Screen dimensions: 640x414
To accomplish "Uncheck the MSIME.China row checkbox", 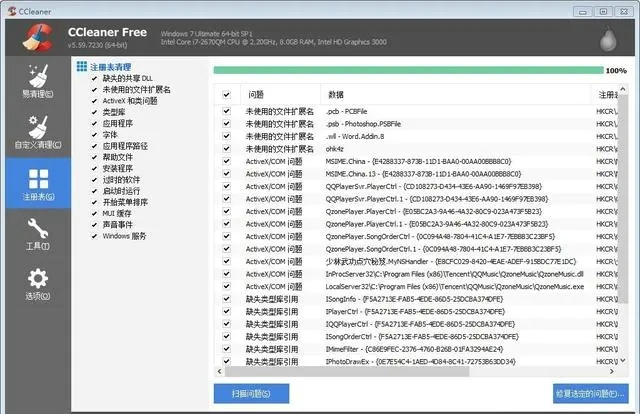I will tap(227, 161).
